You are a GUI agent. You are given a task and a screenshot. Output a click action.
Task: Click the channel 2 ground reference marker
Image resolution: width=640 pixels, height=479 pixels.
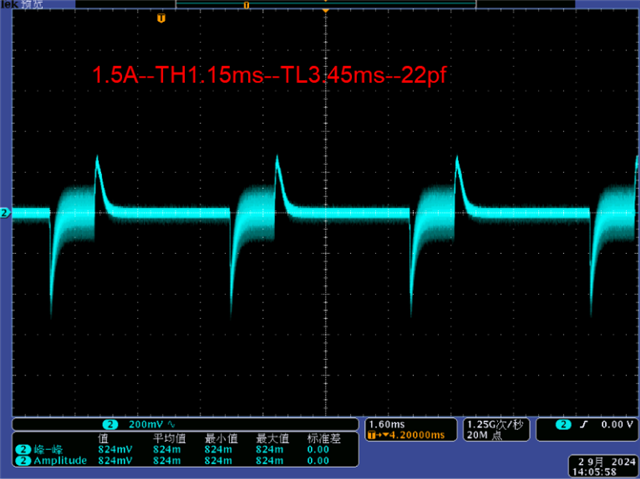[x=5, y=213]
